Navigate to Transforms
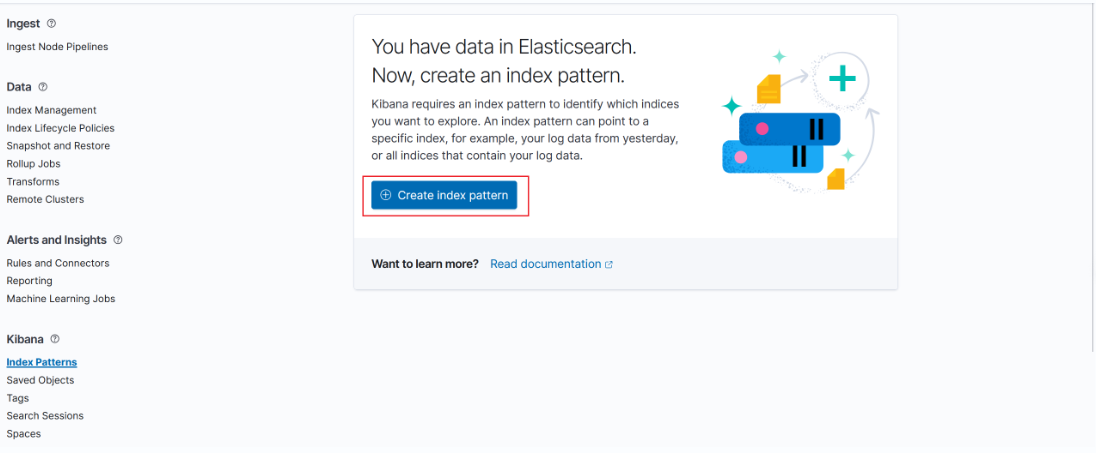The image size is (1096, 453). (33, 182)
